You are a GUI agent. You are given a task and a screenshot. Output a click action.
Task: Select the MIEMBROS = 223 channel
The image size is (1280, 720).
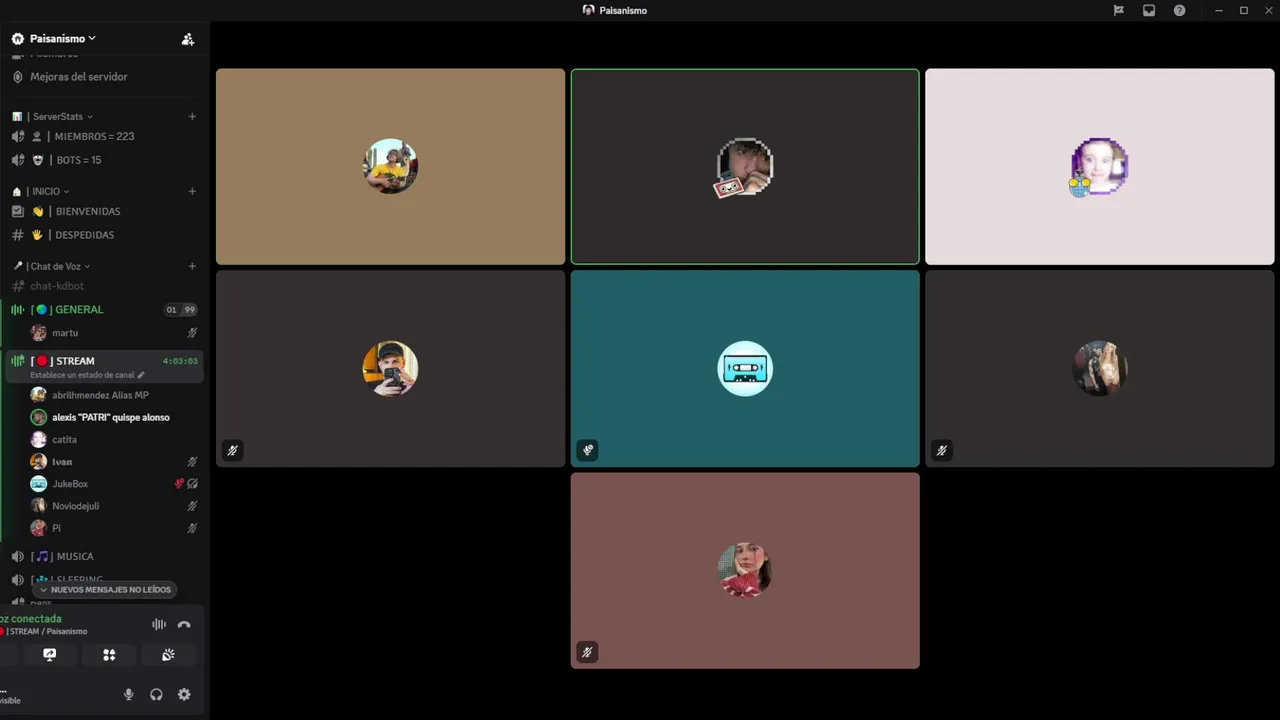click(x=94, y=136)
